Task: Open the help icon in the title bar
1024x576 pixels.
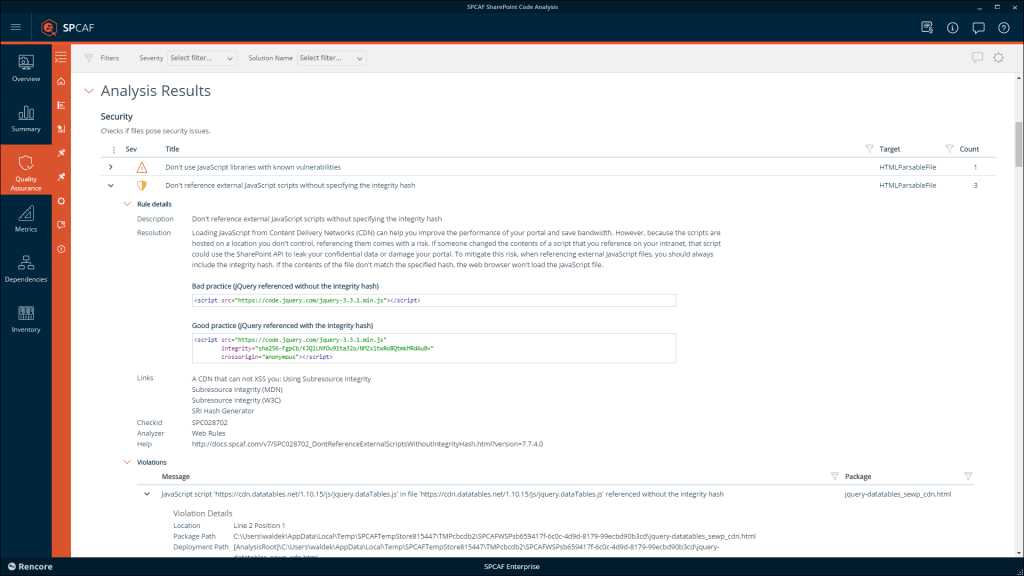Action: point(1003,28)
